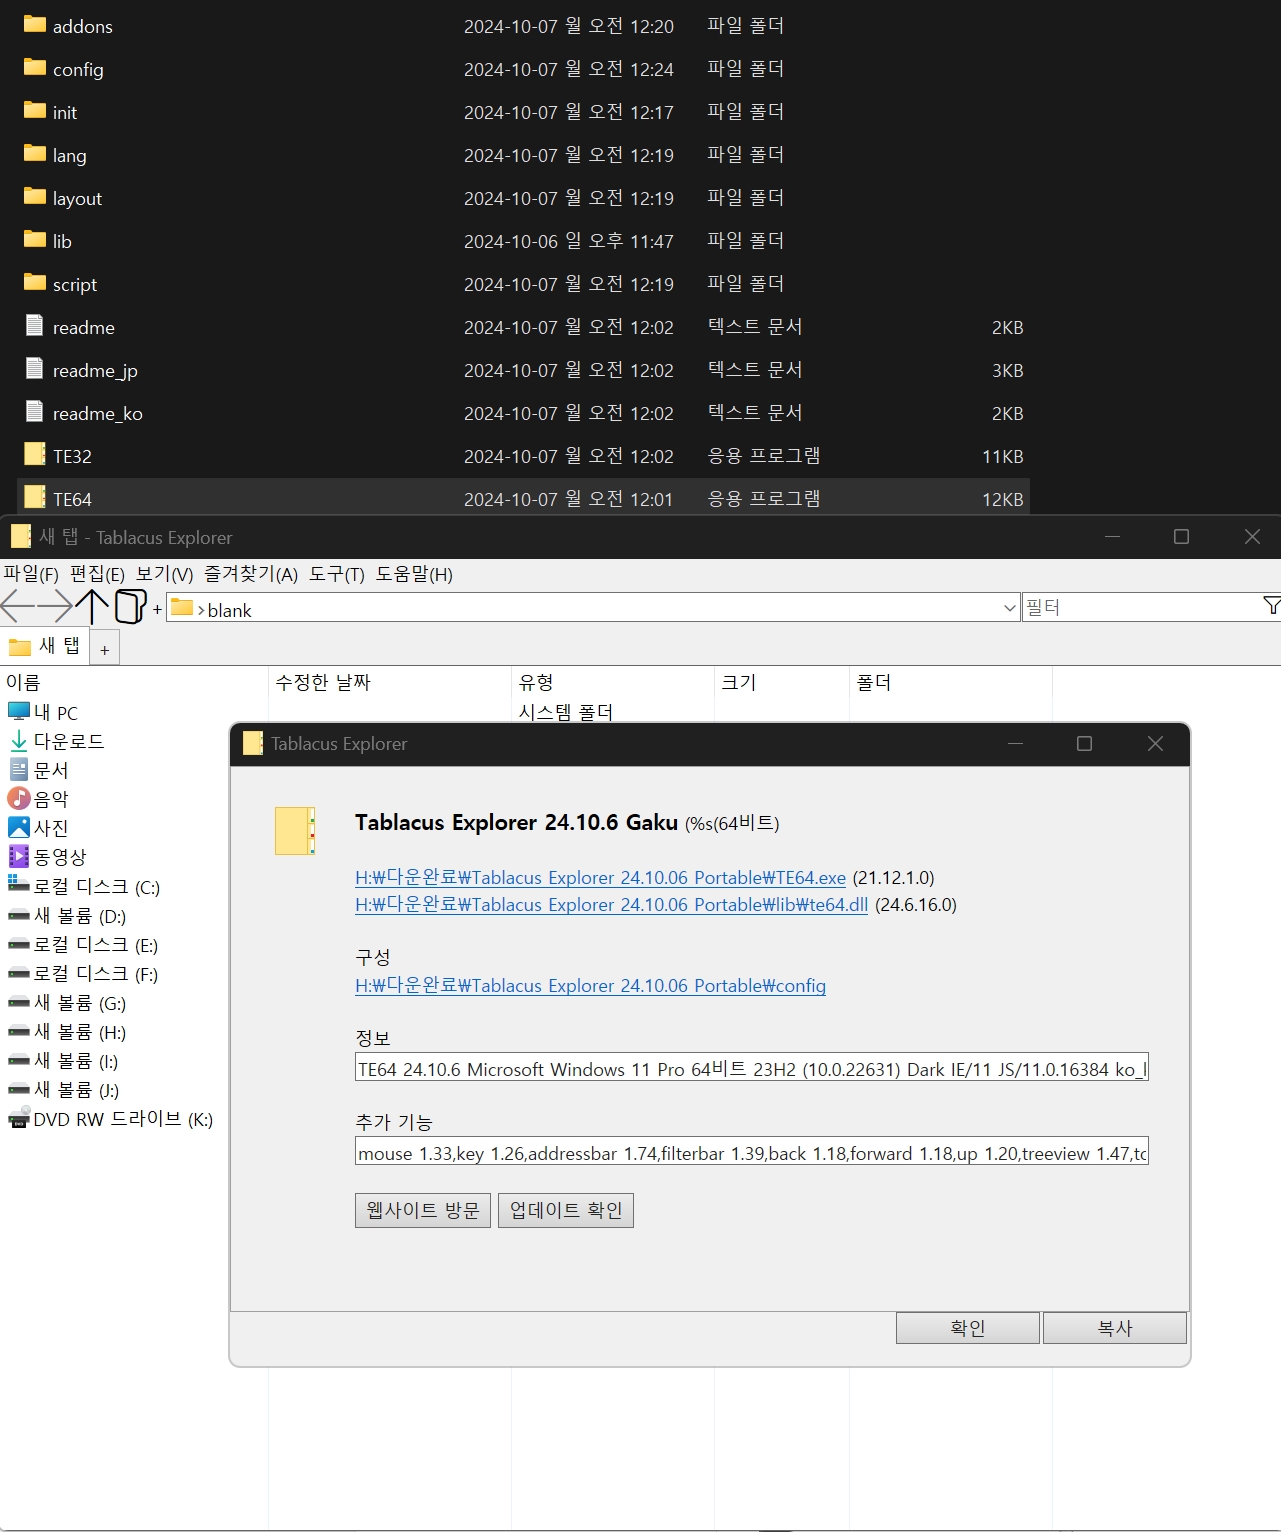Click the readme_ko file icon
This screenshot has height=1532, width=1281.
(x=35, y=411)
